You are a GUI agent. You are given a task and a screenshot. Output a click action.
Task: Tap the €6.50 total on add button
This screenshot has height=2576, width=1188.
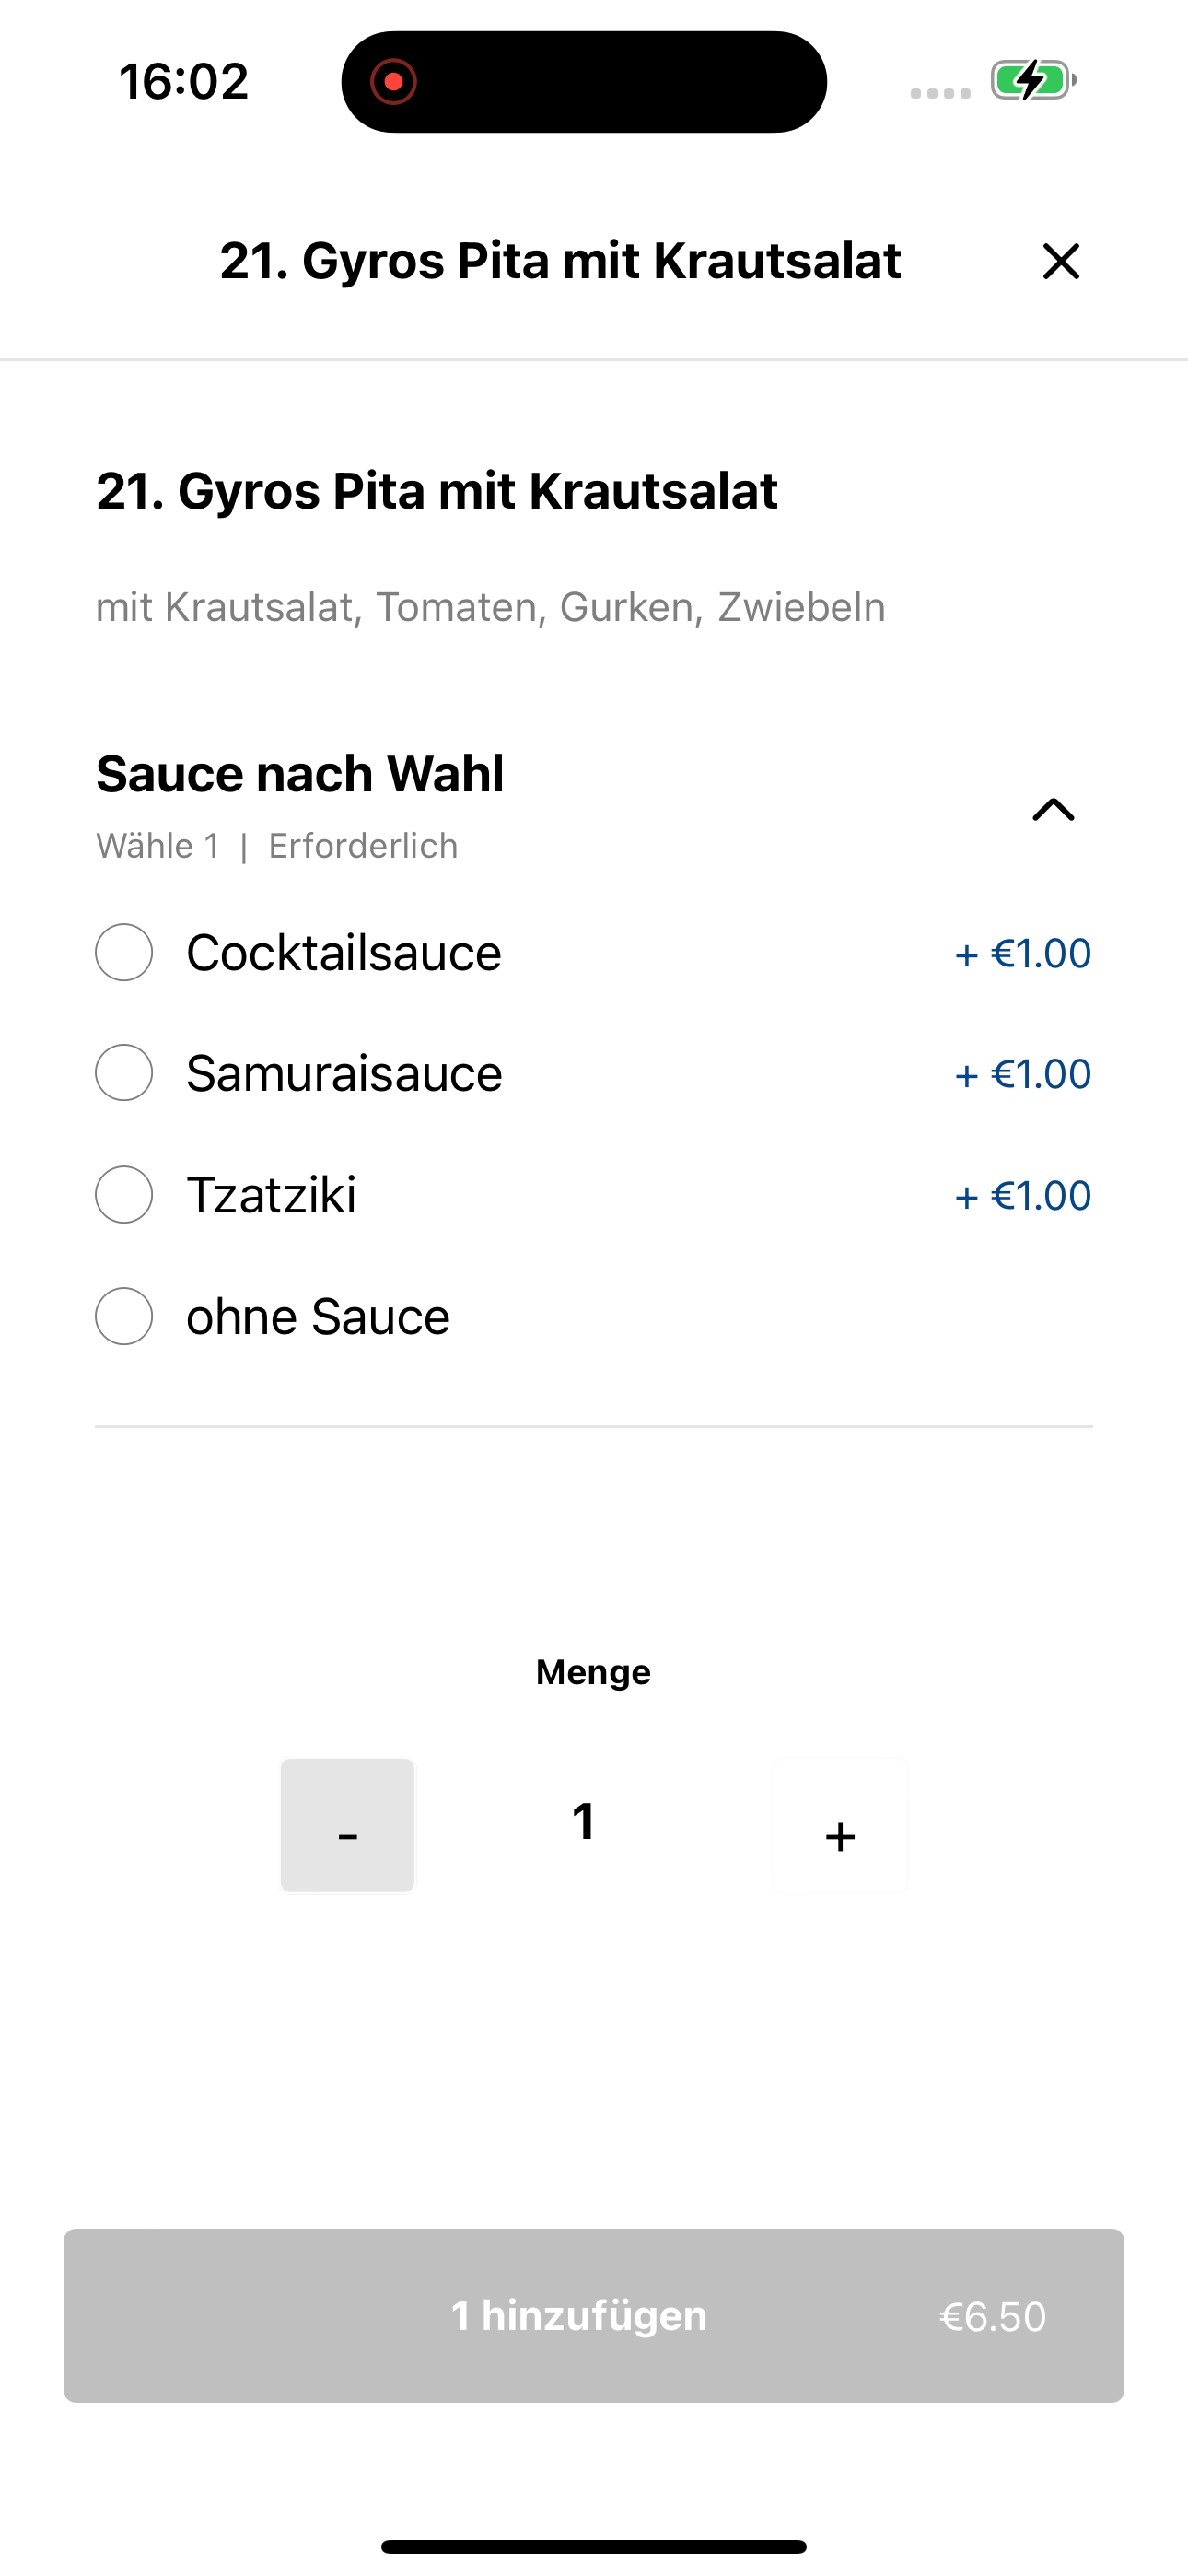click(x=993, y=2316)
